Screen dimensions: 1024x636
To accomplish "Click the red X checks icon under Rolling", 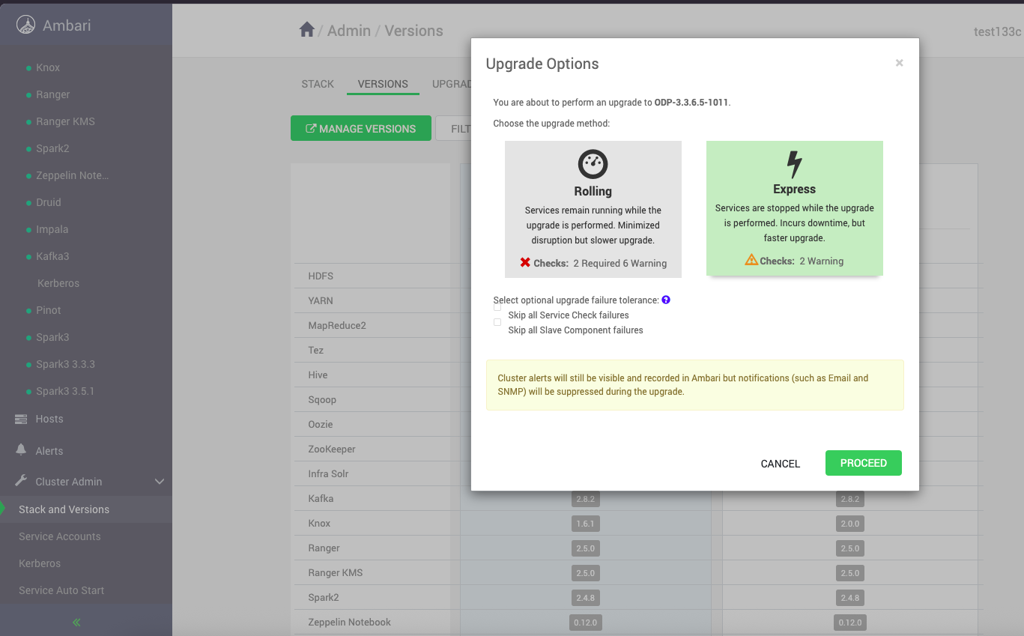I will pos(525,262).
